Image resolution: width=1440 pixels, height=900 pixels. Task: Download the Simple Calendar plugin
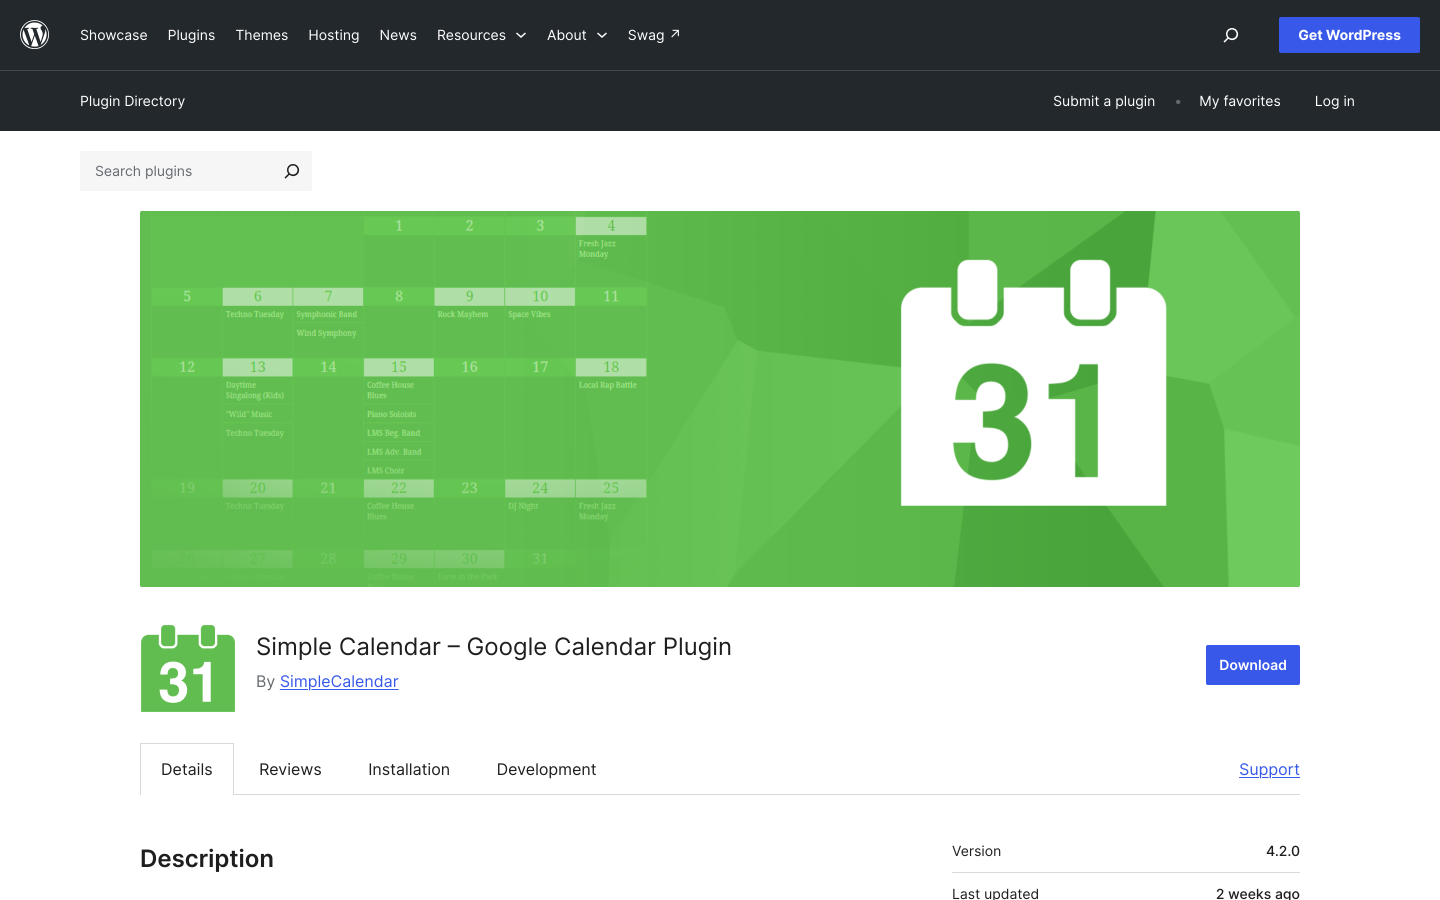(x=1253, y=665)
